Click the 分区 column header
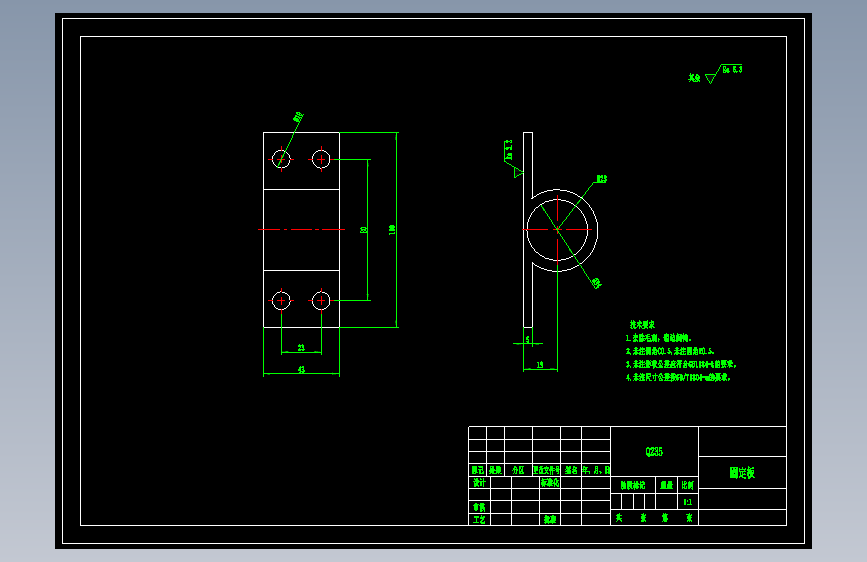This screenshot has height=562, width=867. click(x=518, y=470)
